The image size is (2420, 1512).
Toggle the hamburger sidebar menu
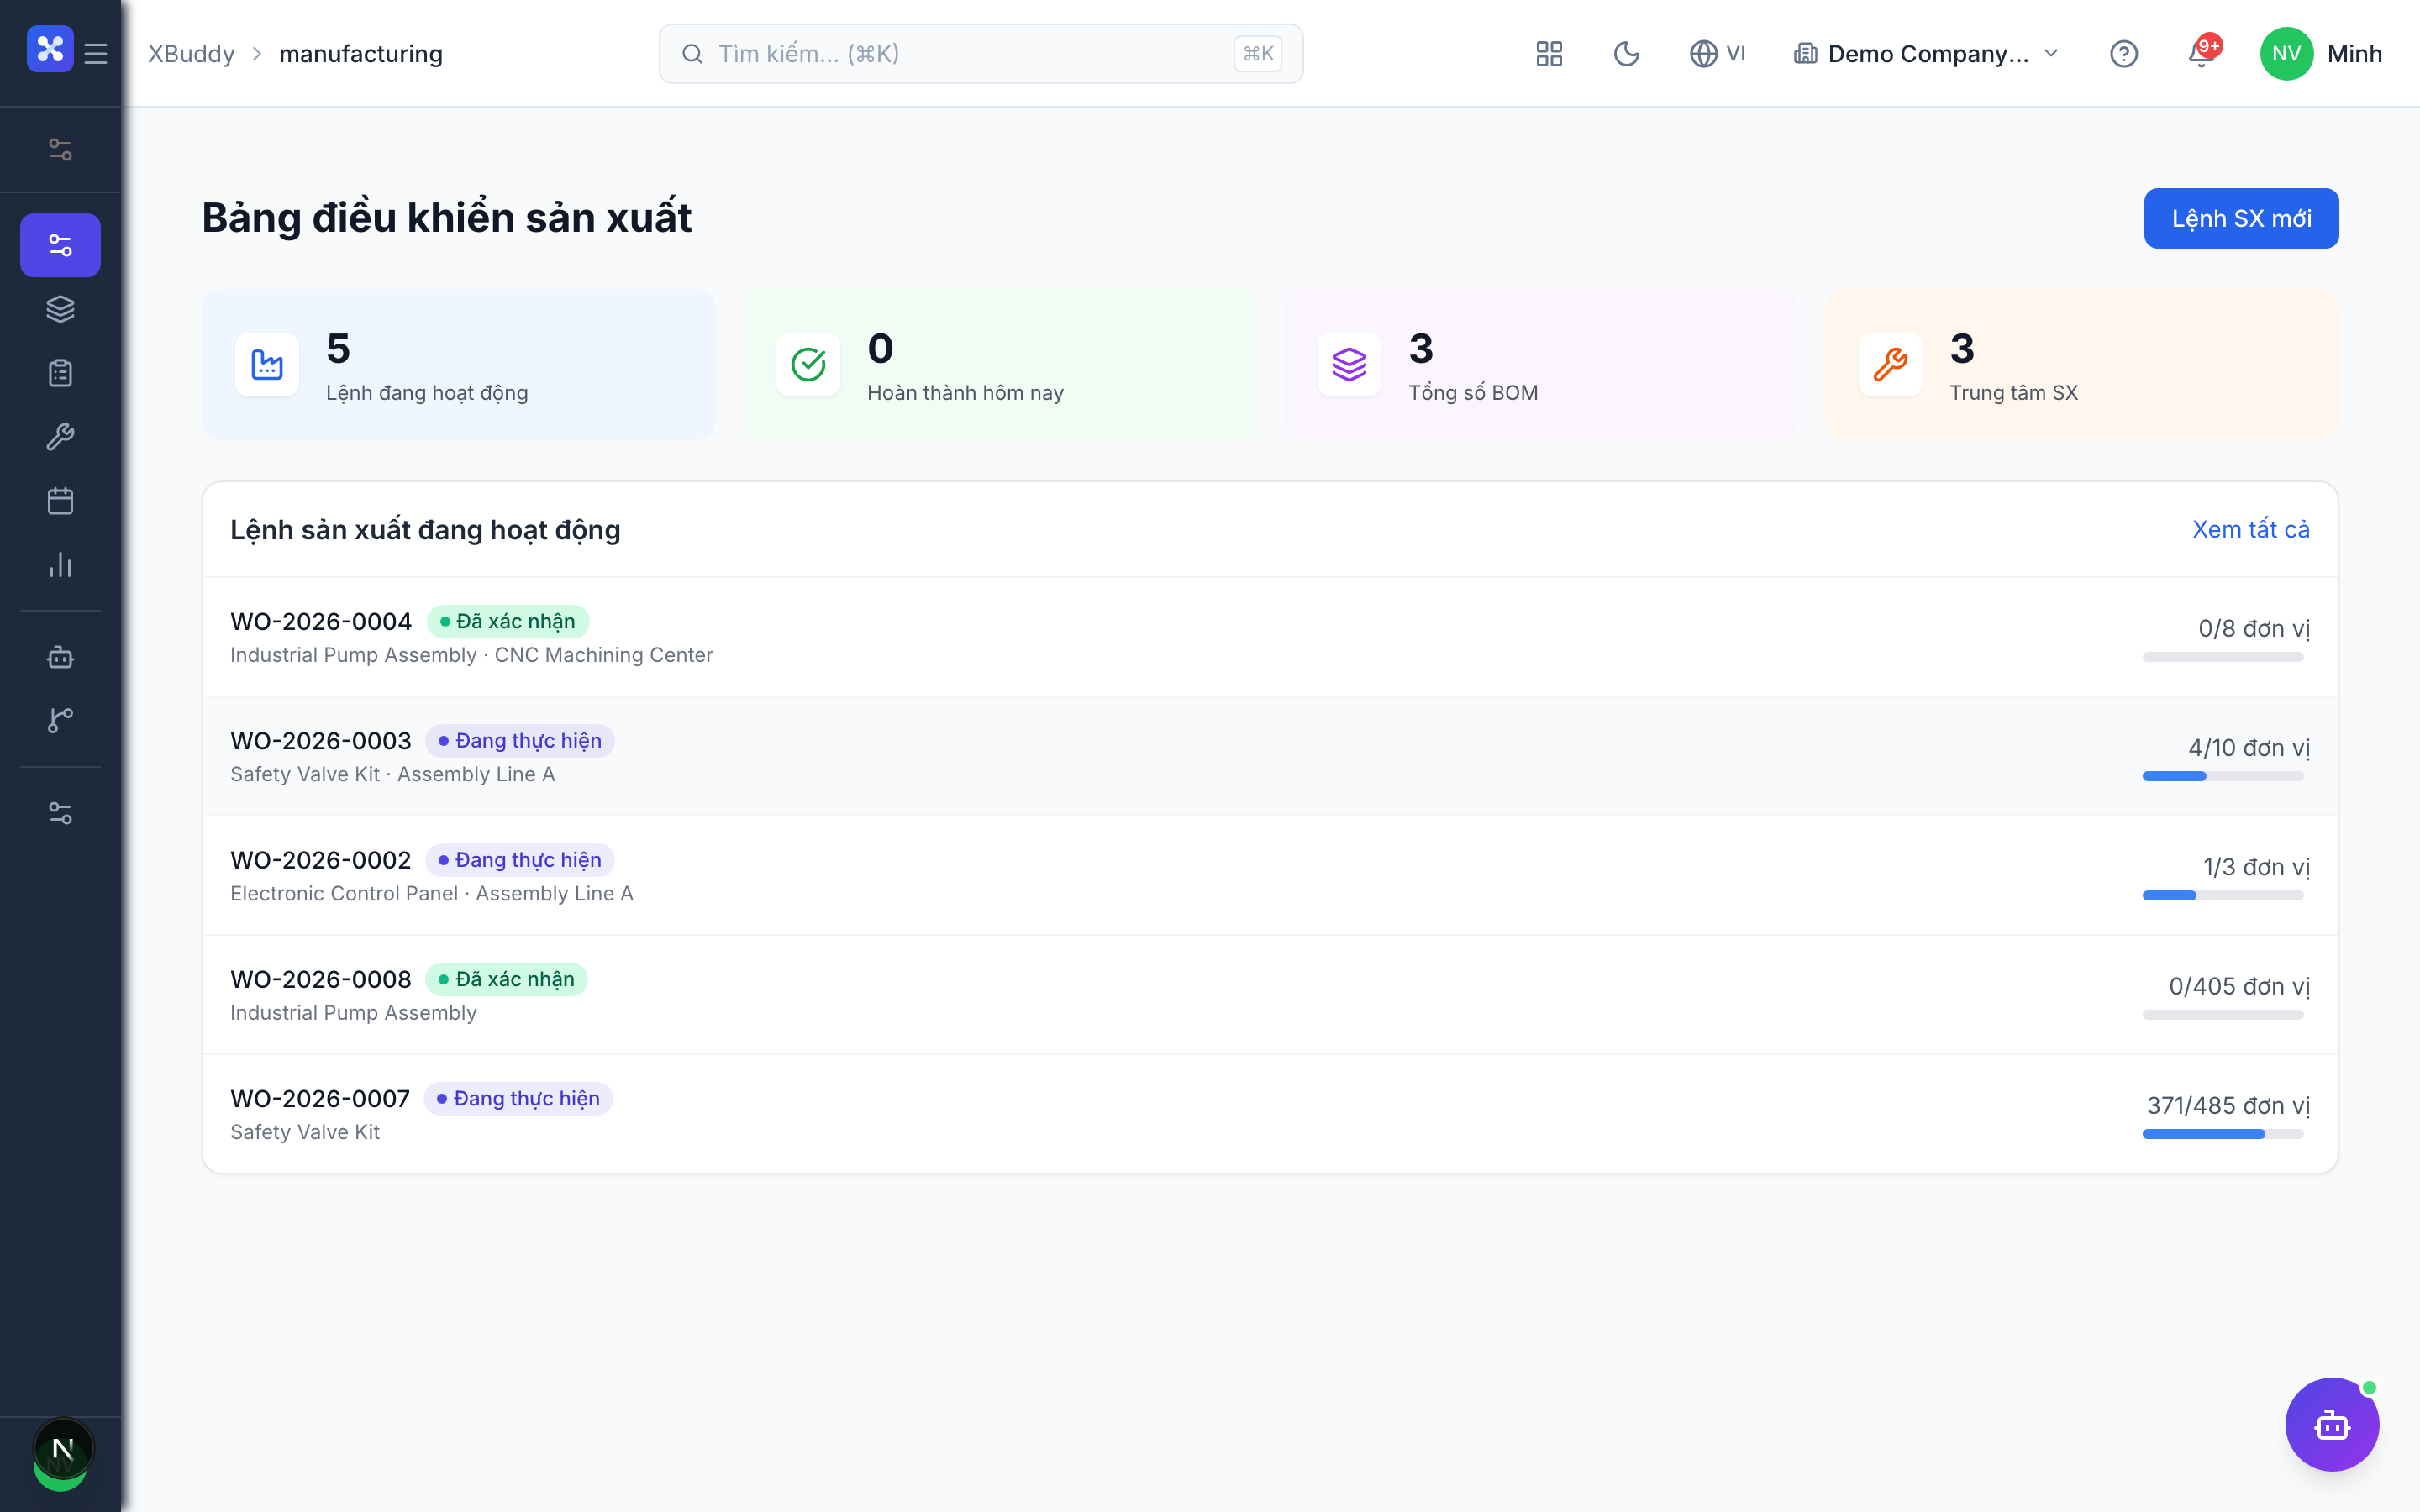pos(96,53)
